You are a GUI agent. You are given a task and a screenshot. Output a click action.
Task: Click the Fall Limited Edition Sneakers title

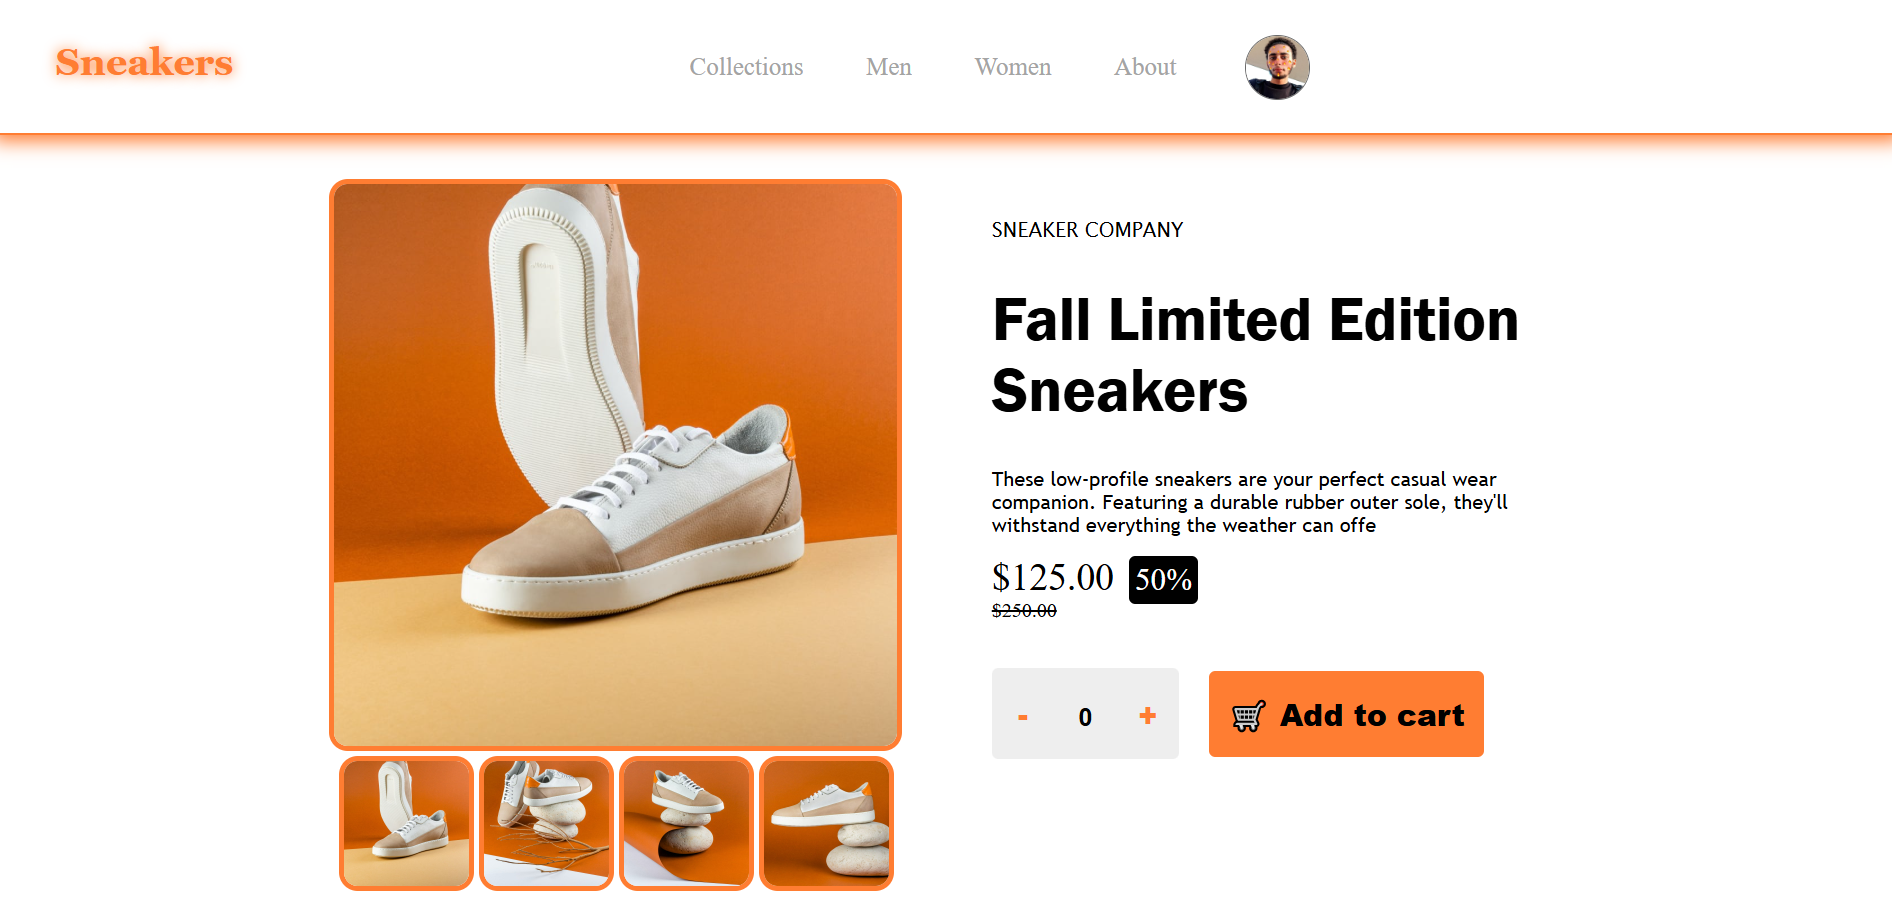pos(1255,355)
